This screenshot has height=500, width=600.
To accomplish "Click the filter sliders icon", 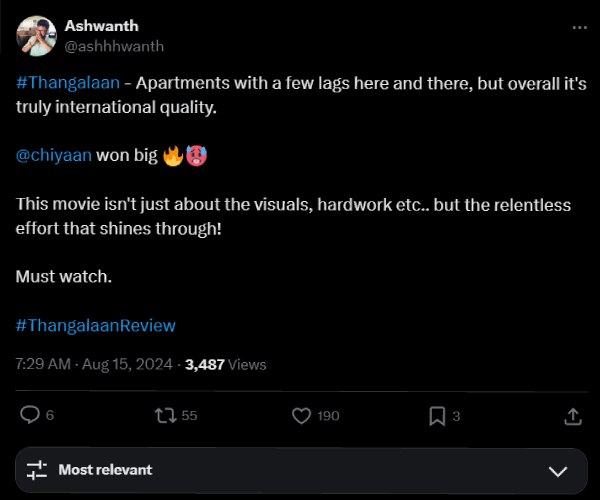I will point(37,470).
